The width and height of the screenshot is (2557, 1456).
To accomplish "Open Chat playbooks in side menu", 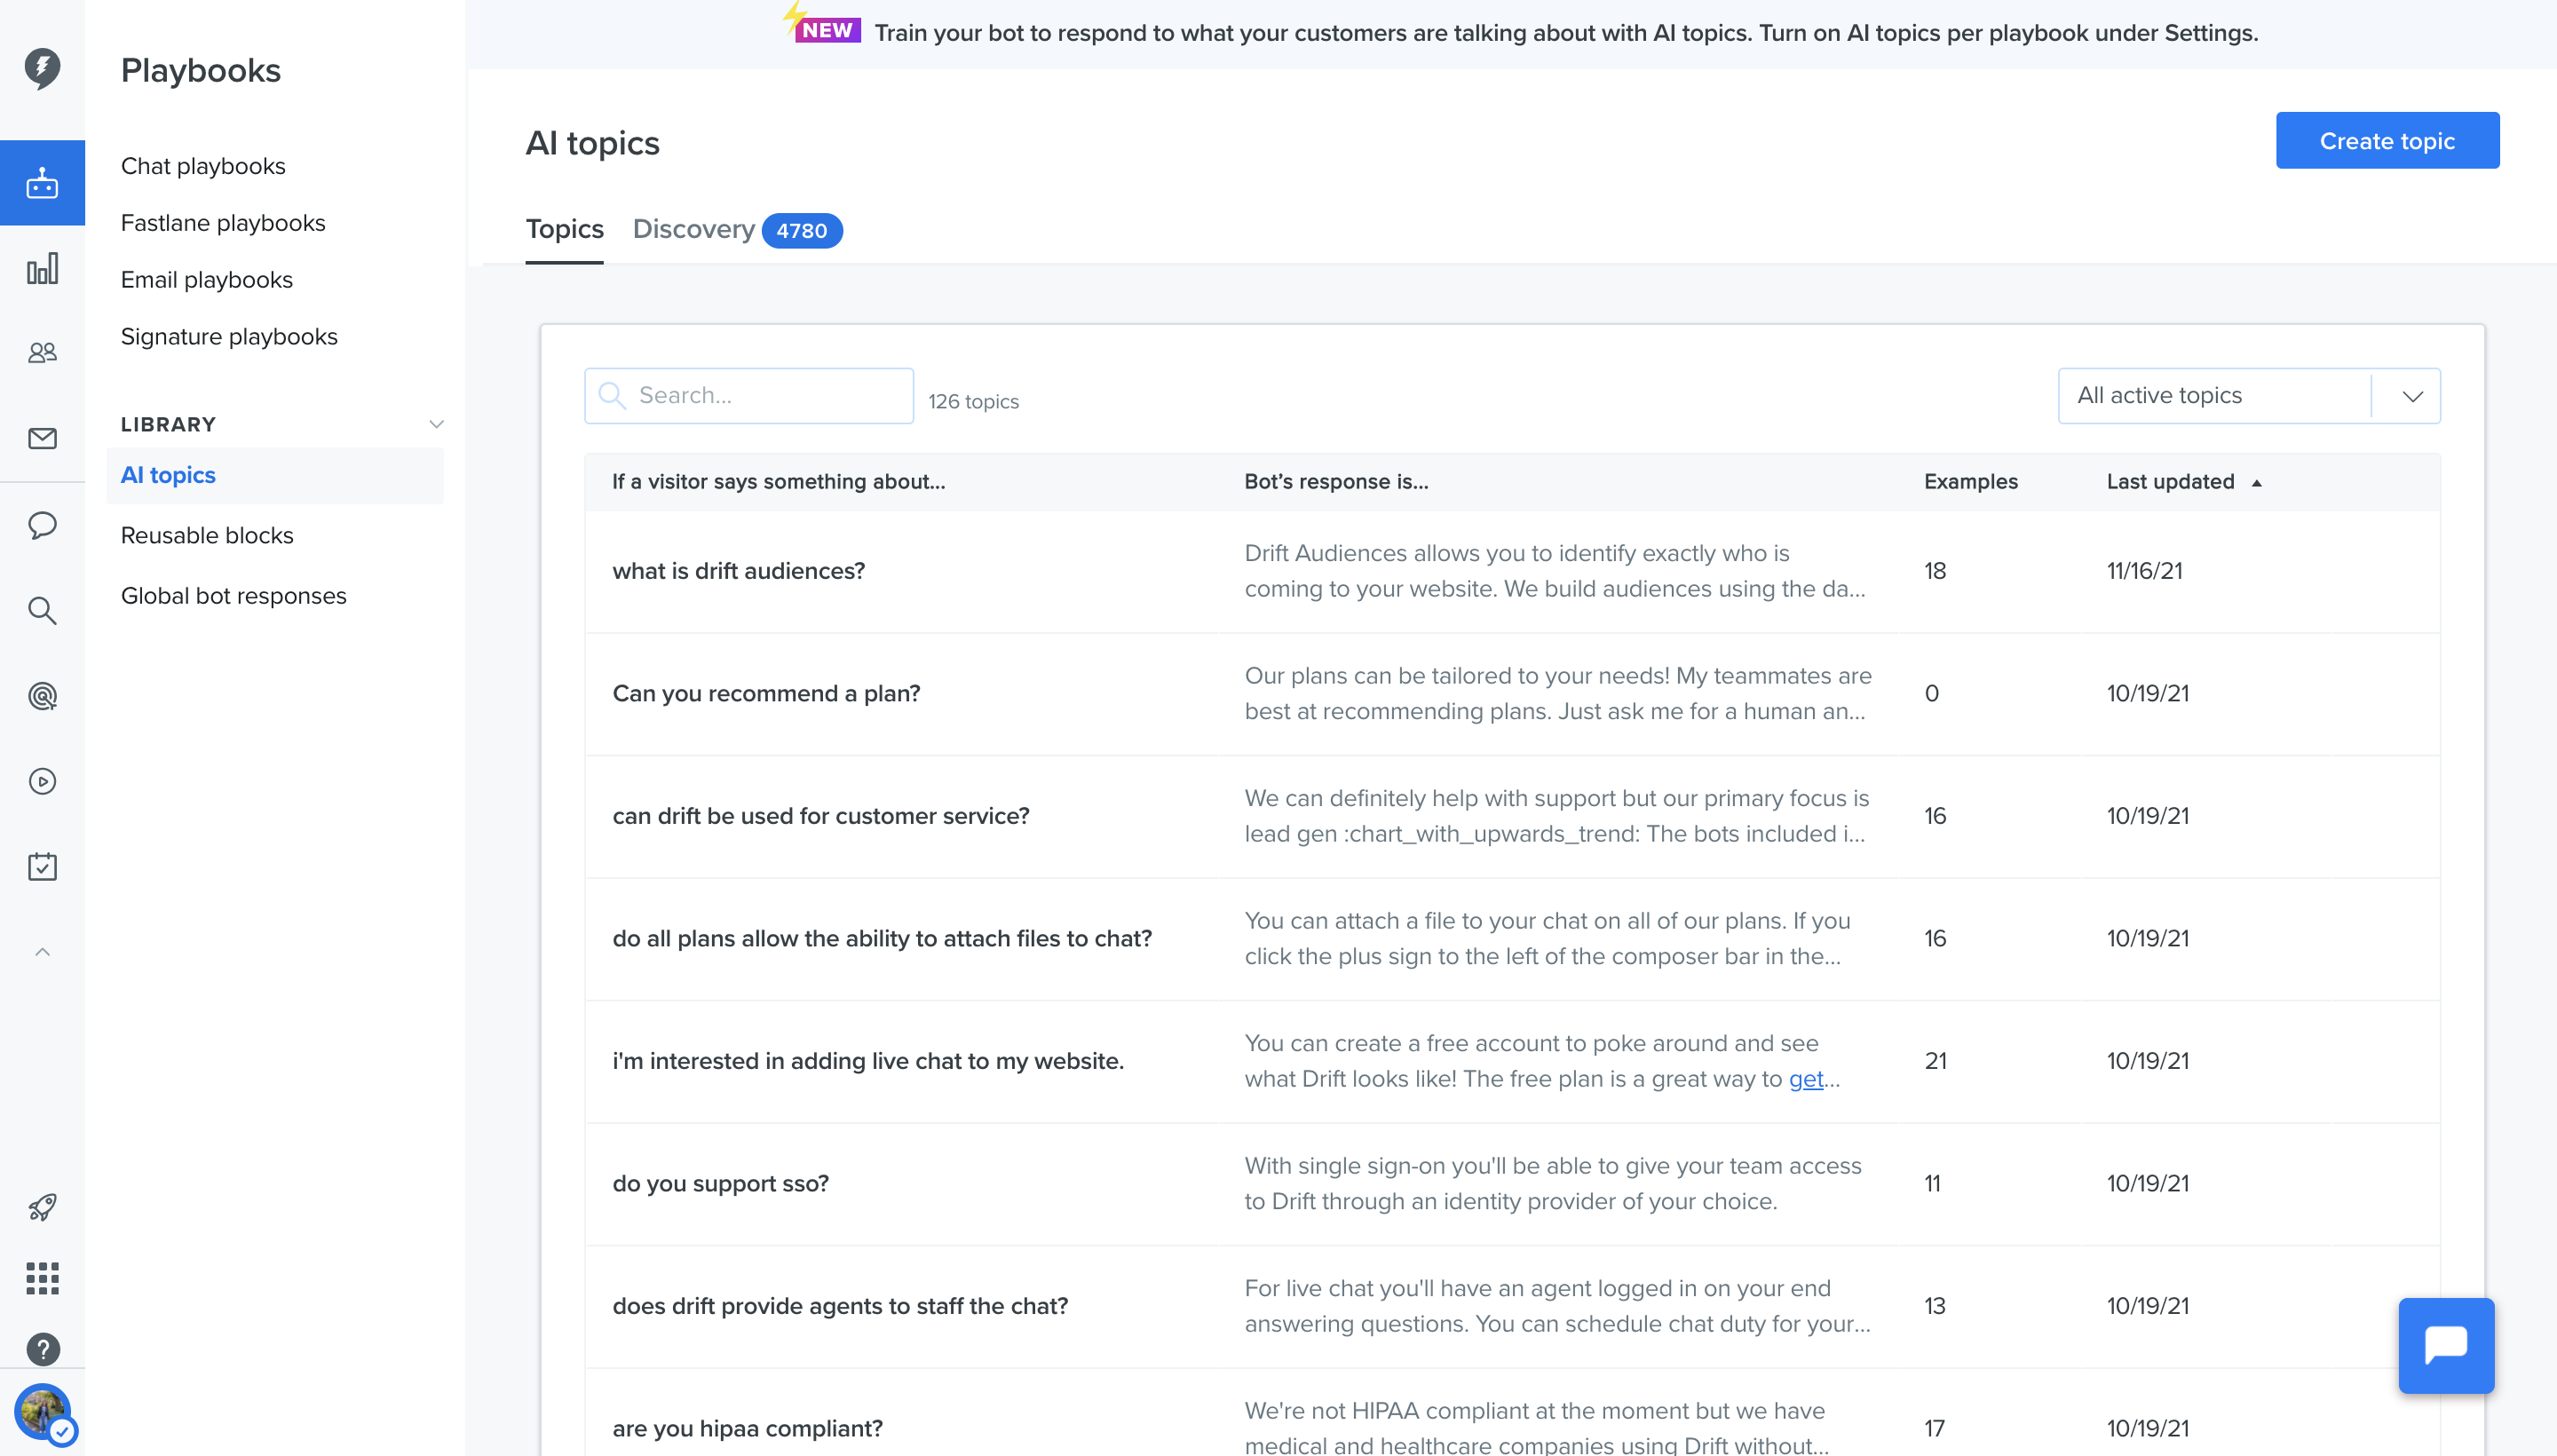I will (x=203, y=166).
